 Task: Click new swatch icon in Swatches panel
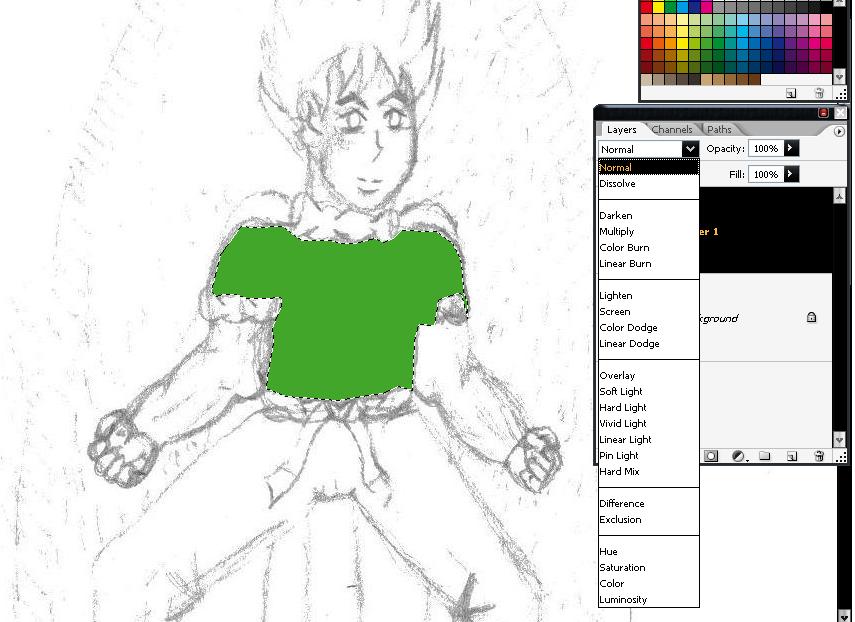click(791, 93)
